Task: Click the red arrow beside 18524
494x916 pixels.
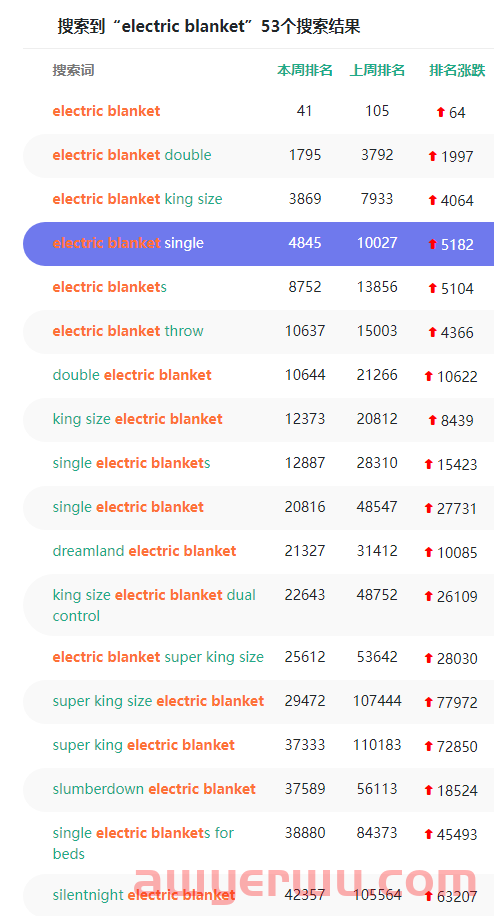Action: [x=429, y=790]
